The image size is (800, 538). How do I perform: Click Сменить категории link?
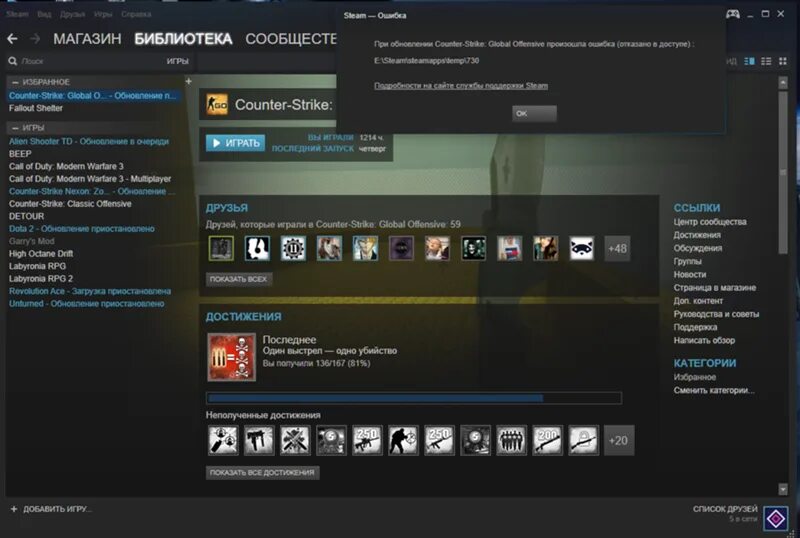tap(714, 390)
